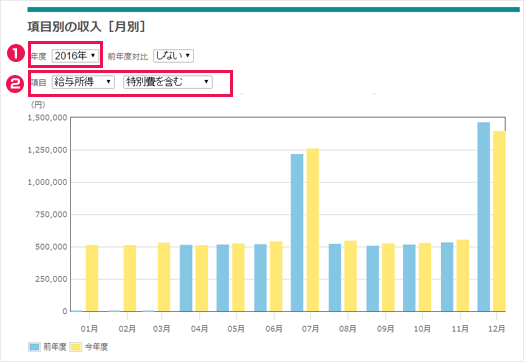Click the 項目別の収入［月別］ heading
The image size is (524, 362).
click(87, 27)
